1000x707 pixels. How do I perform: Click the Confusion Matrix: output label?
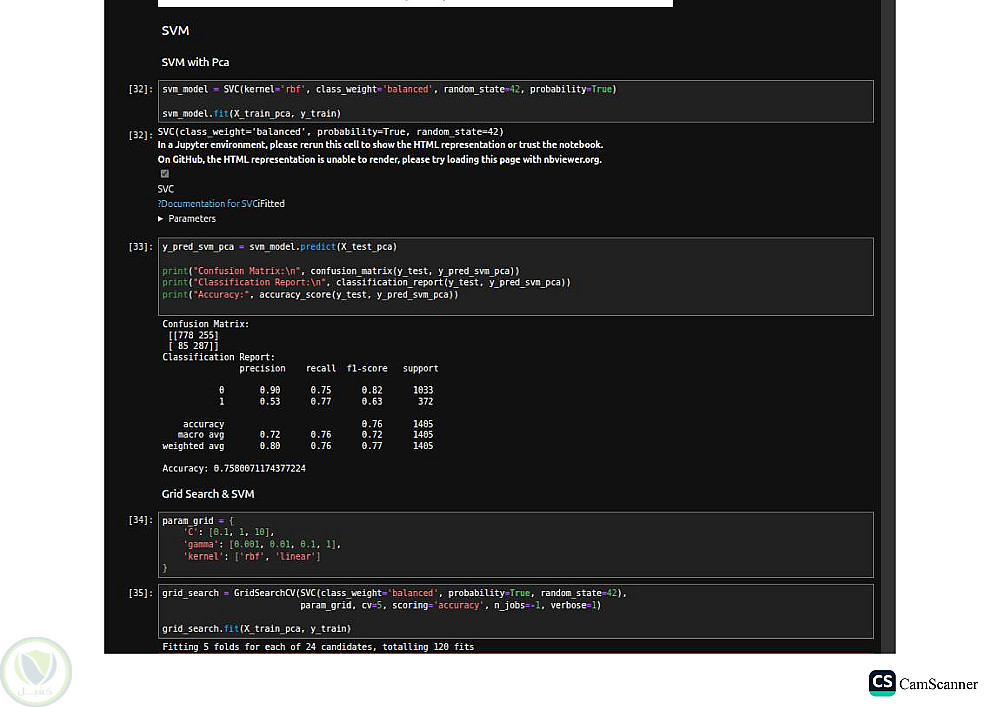point(205,324)
